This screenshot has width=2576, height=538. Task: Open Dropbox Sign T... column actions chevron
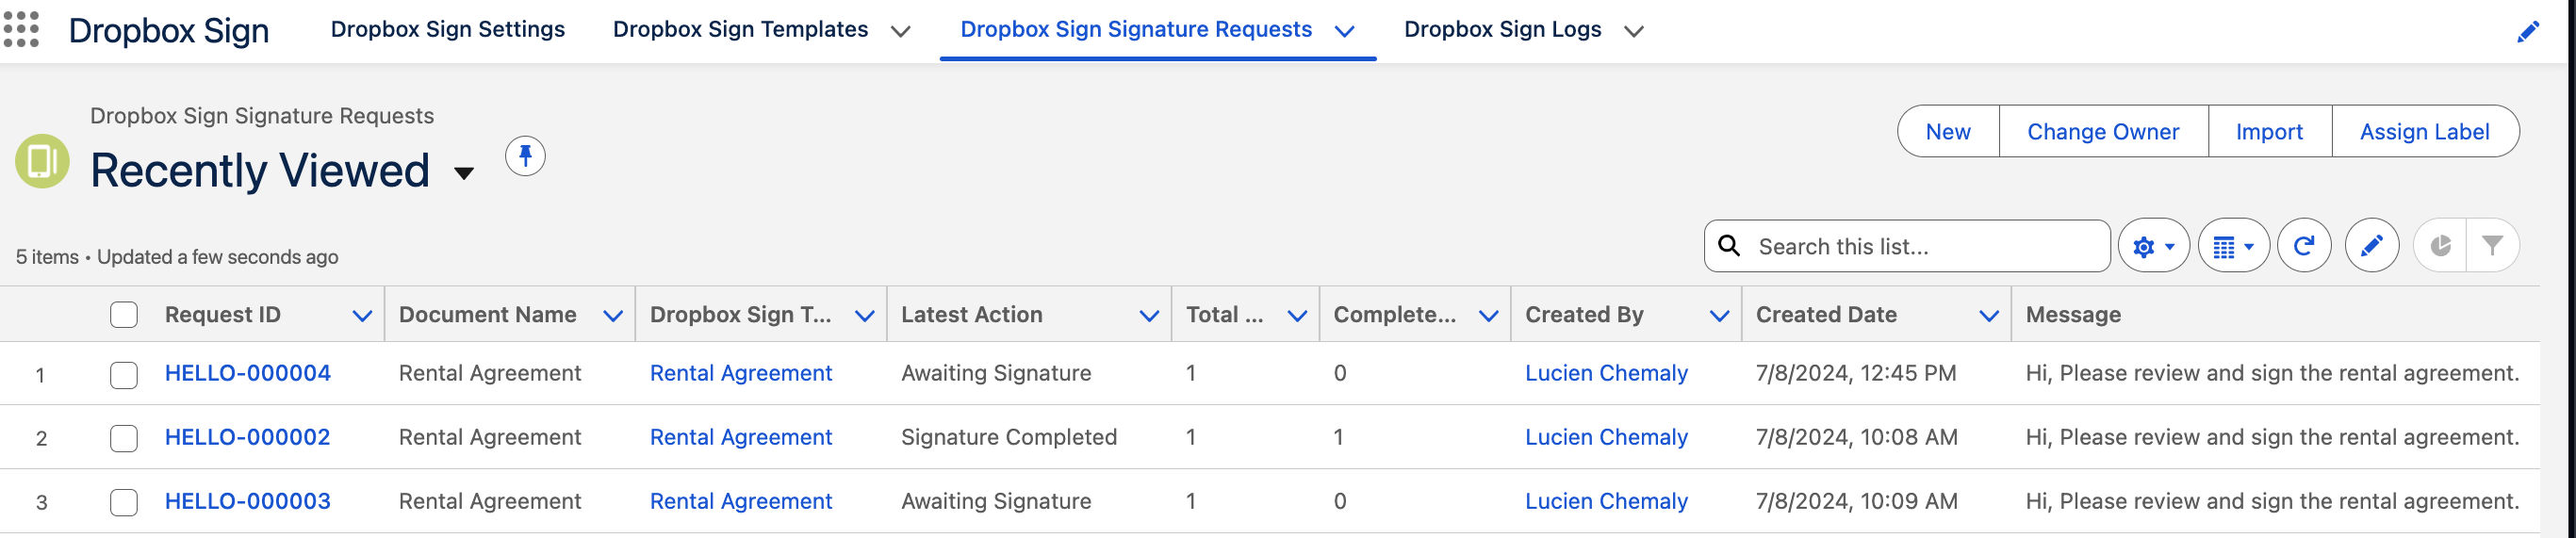pyautogui.click(x=865, y=316)
